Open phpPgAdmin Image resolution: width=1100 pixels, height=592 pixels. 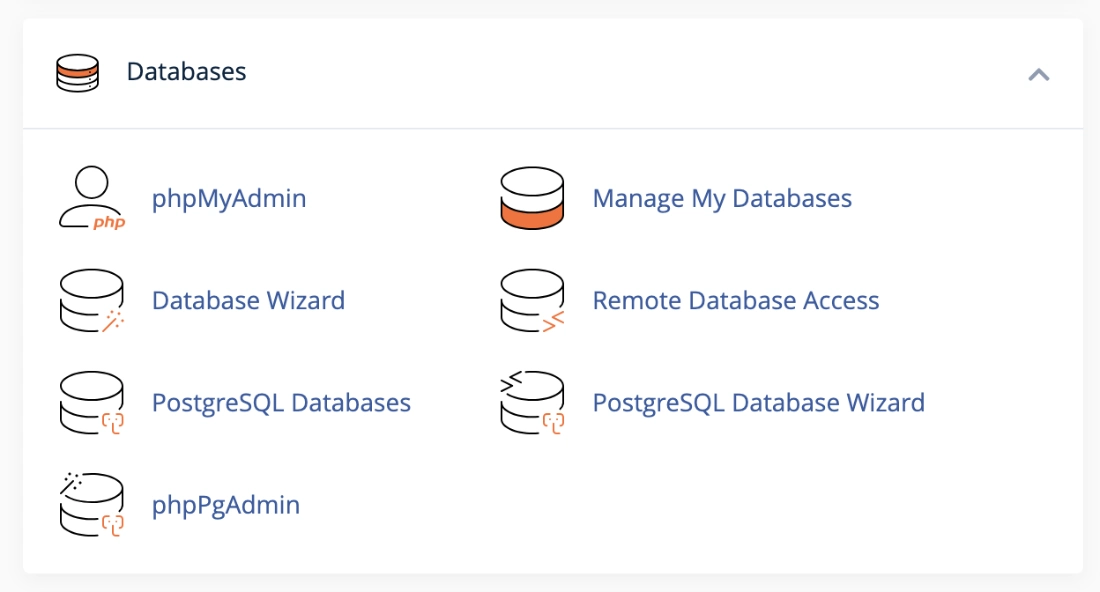tap(225, 504)
